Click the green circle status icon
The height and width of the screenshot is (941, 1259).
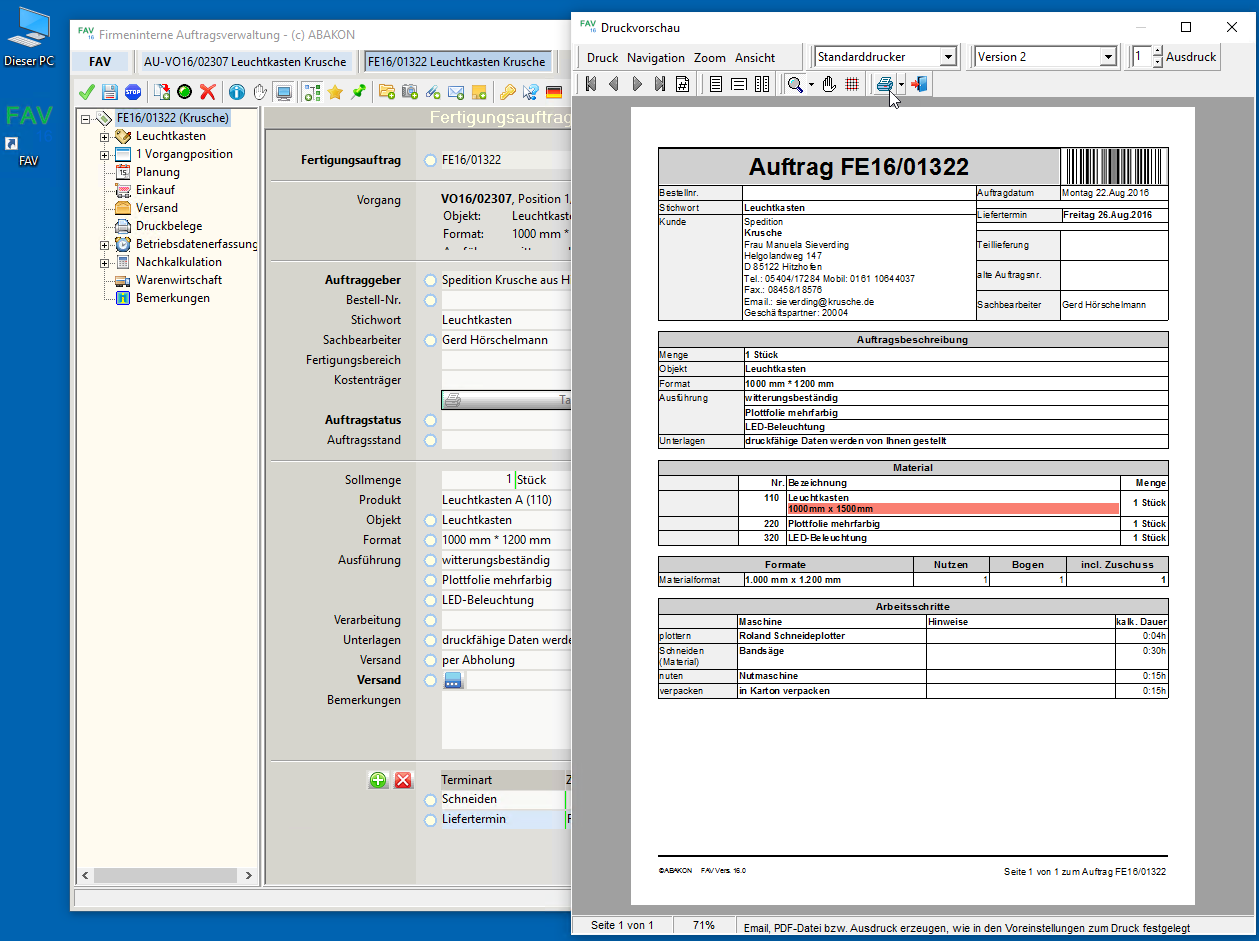[x=185, y=92]
